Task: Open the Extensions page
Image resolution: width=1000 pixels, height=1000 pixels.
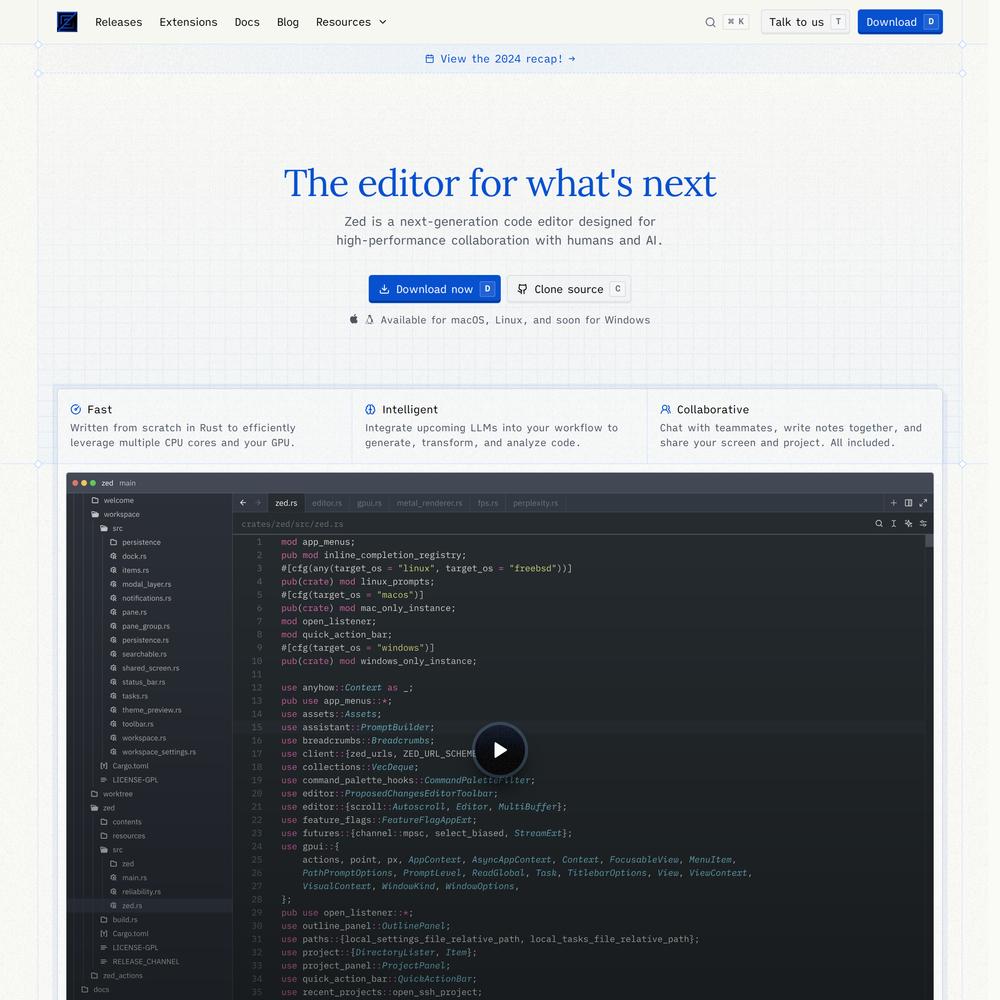Action: point(188,22)
